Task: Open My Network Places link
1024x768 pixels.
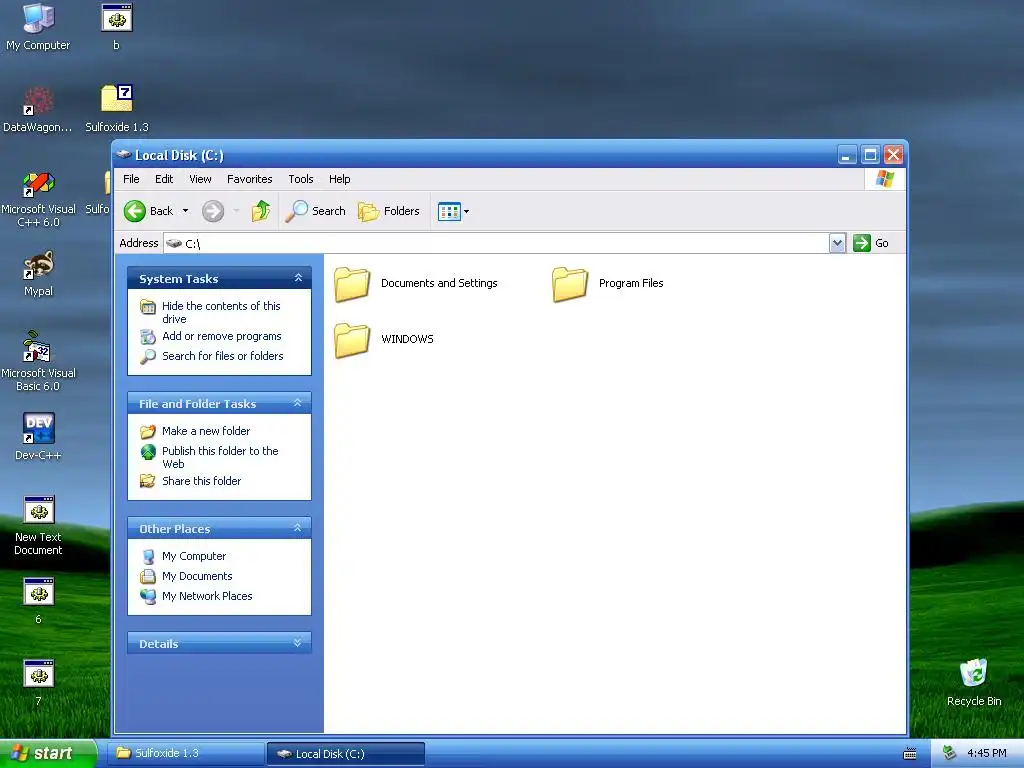Action: point(207,596)
